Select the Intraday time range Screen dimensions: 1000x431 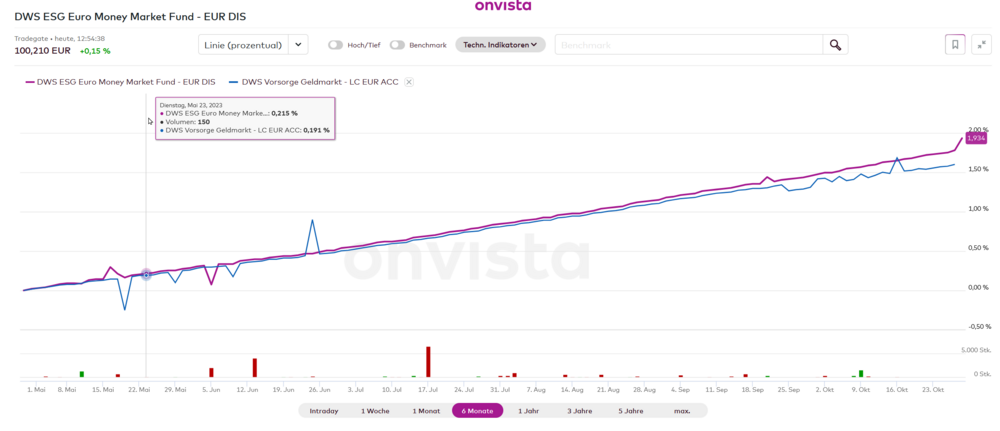pos(324,411)
